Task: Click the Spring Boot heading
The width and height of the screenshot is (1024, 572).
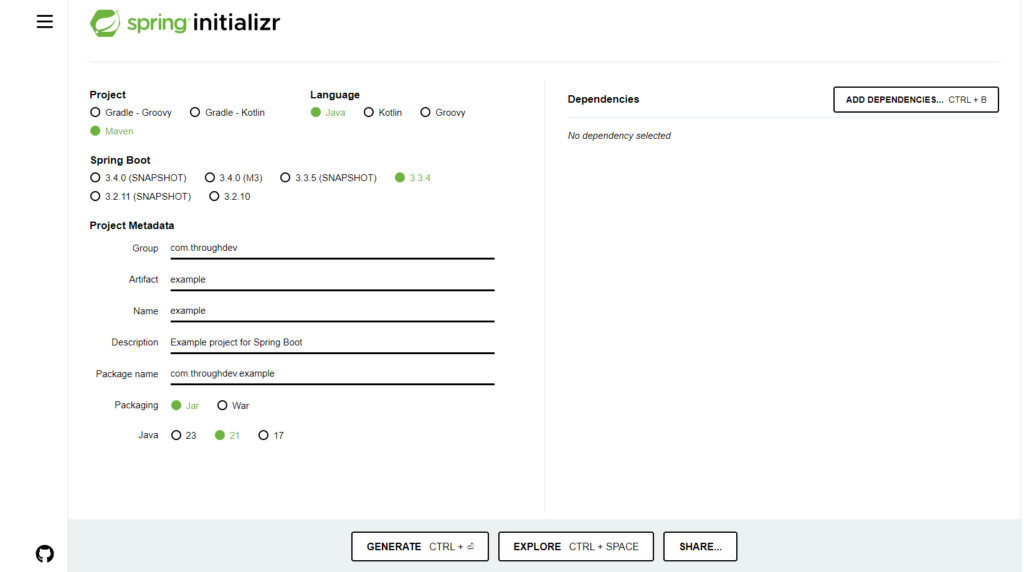Action: (x=120, y=160)
